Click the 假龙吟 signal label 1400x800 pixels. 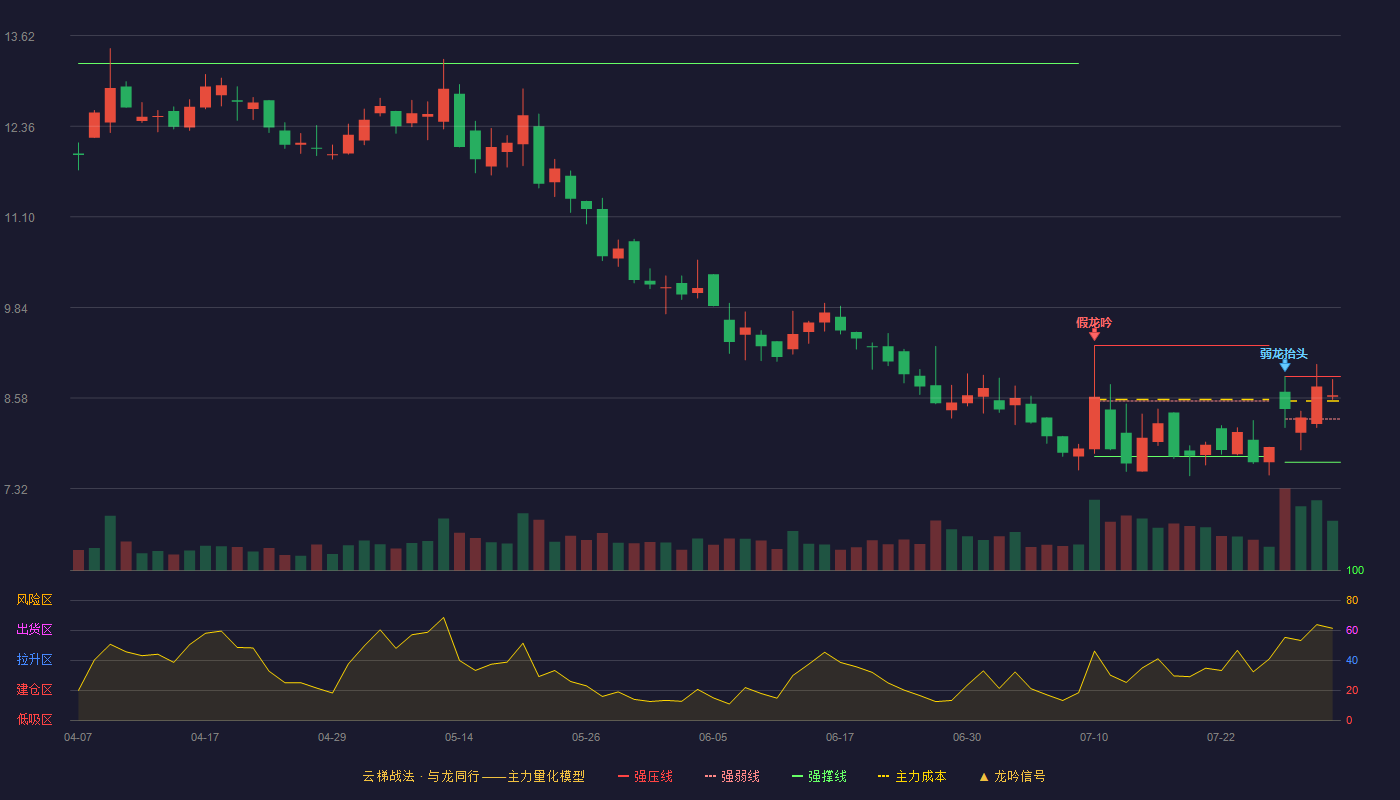(1094, 322)
